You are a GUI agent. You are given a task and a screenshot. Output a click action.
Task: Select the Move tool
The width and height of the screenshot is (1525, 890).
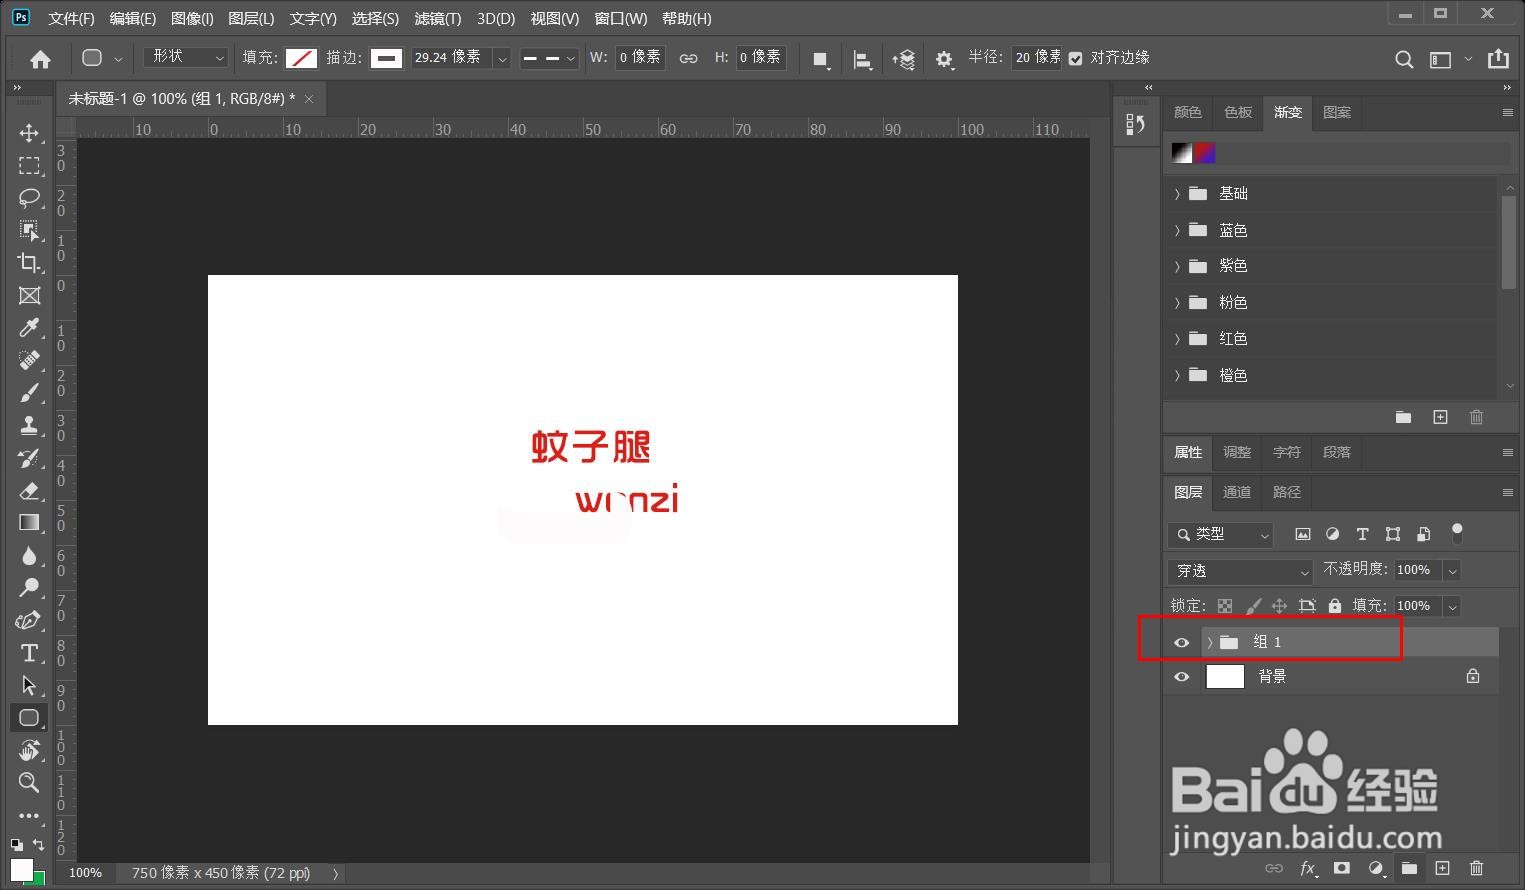[x=29, y=133]
